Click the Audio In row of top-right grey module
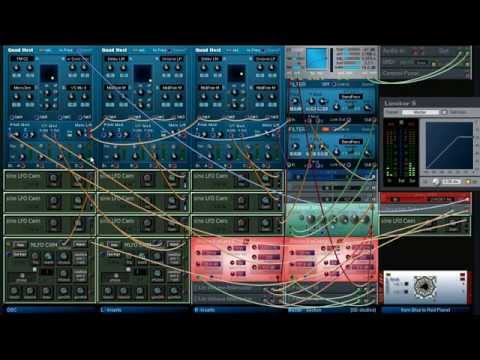Image resolution: width=480 pixels, height=360 pixels. point(426,52)
